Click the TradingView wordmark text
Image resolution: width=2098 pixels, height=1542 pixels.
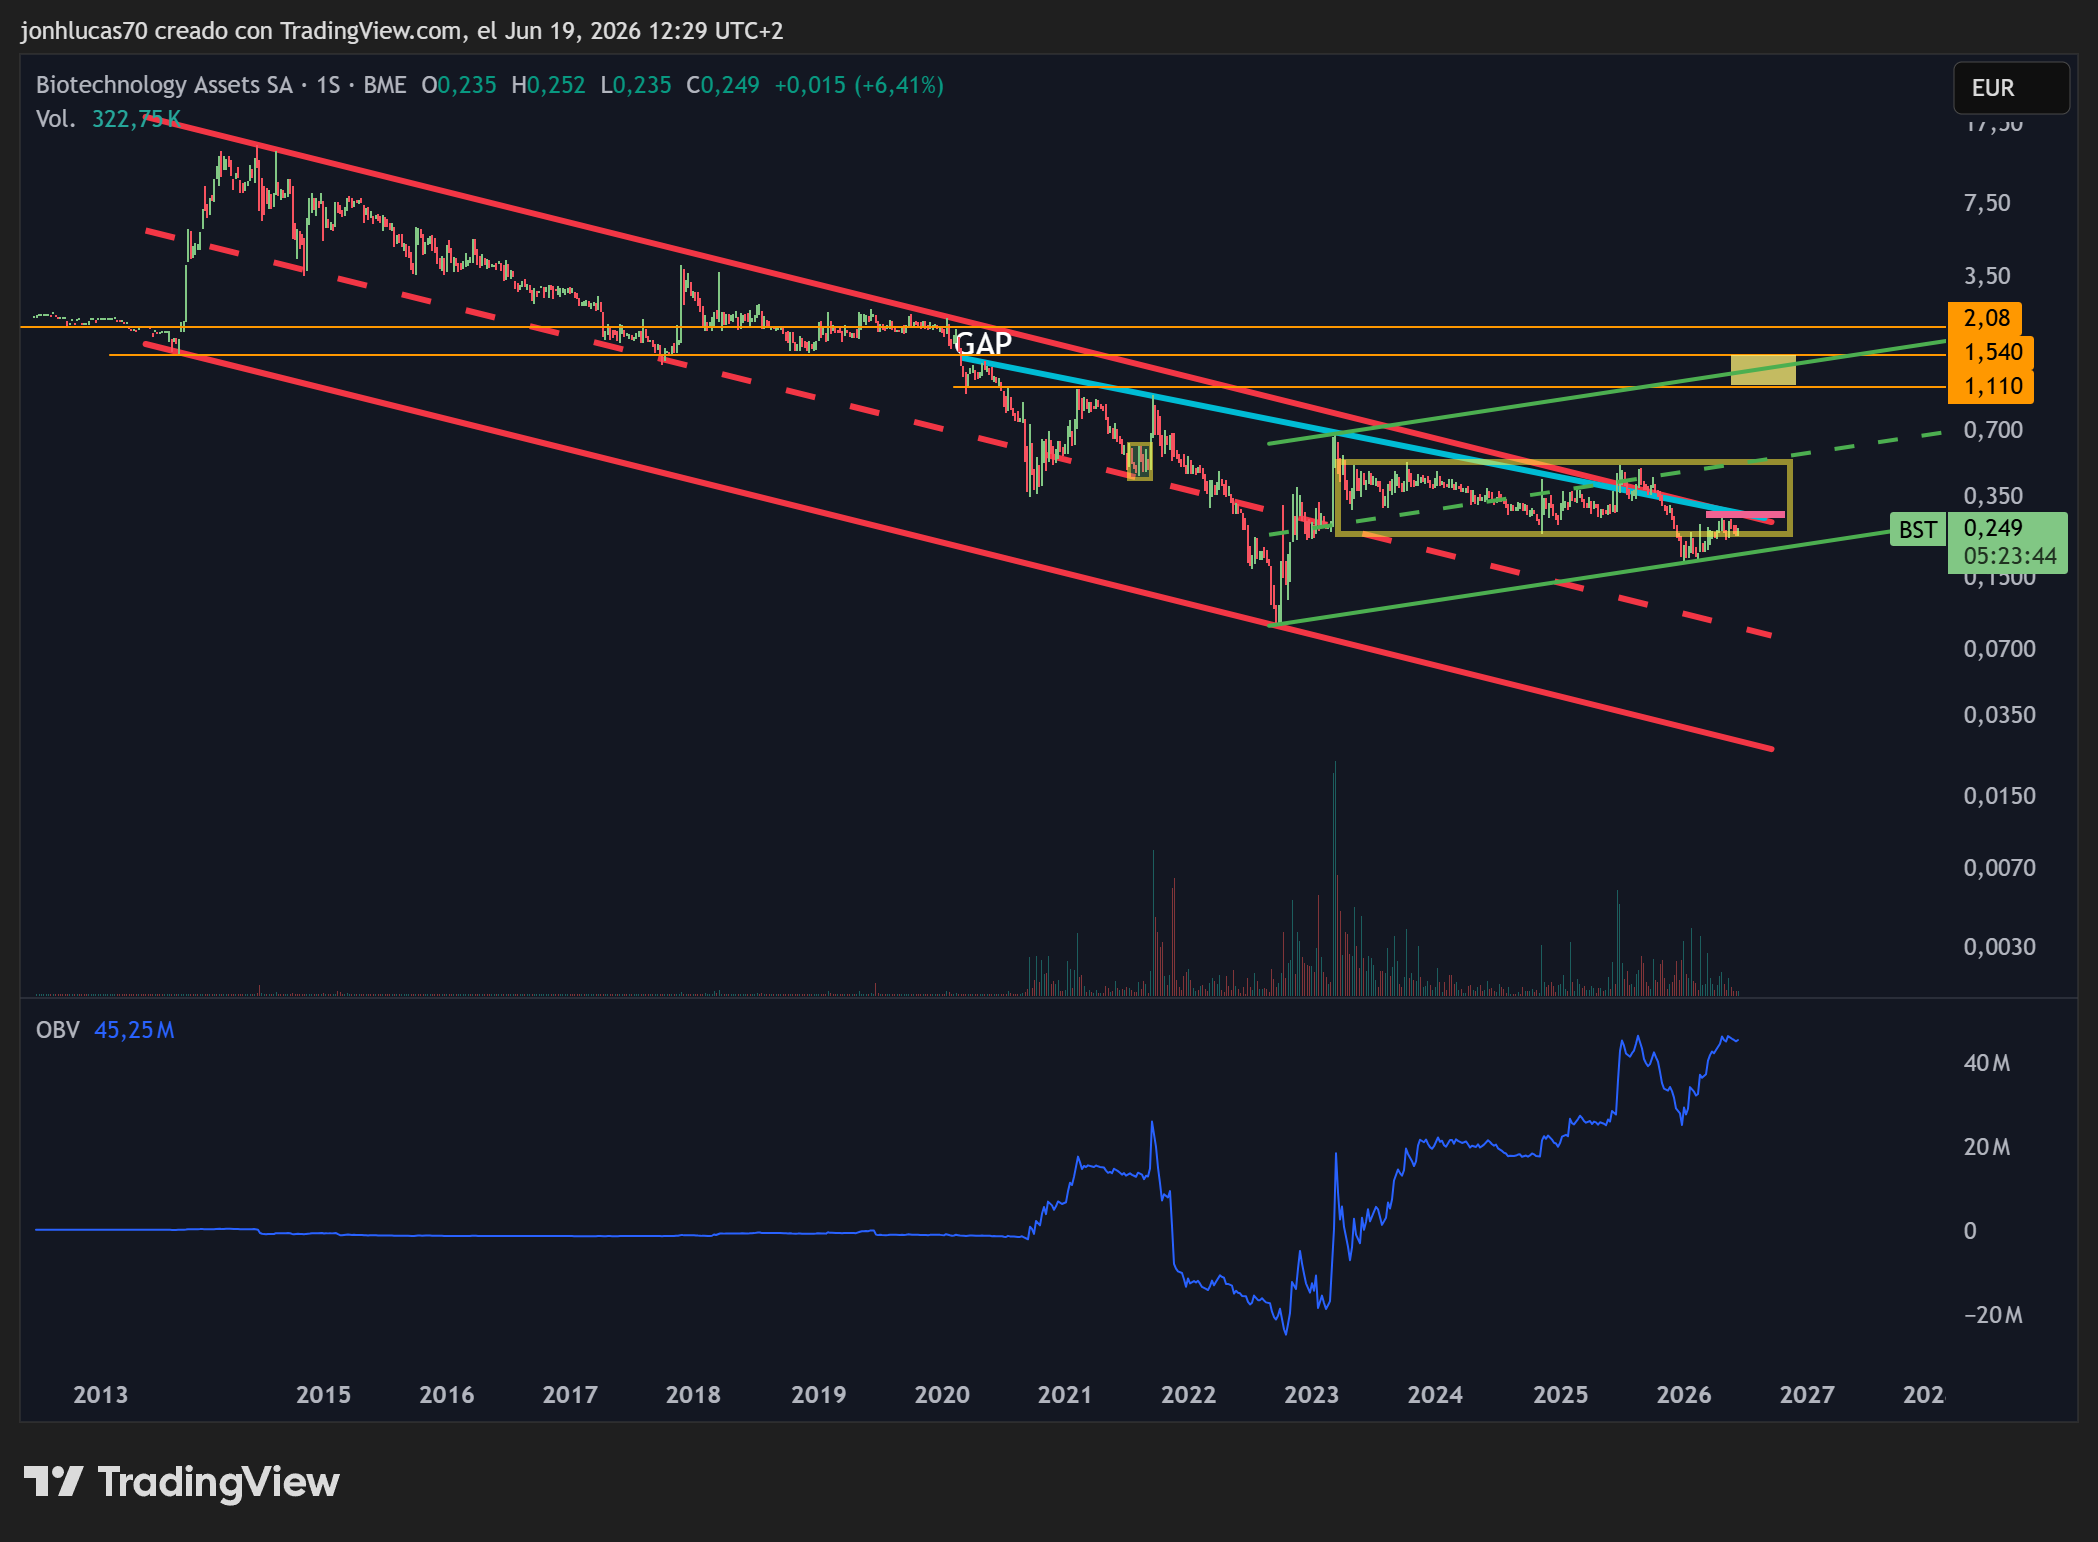pyautogui.click(x=219, y=1482)
